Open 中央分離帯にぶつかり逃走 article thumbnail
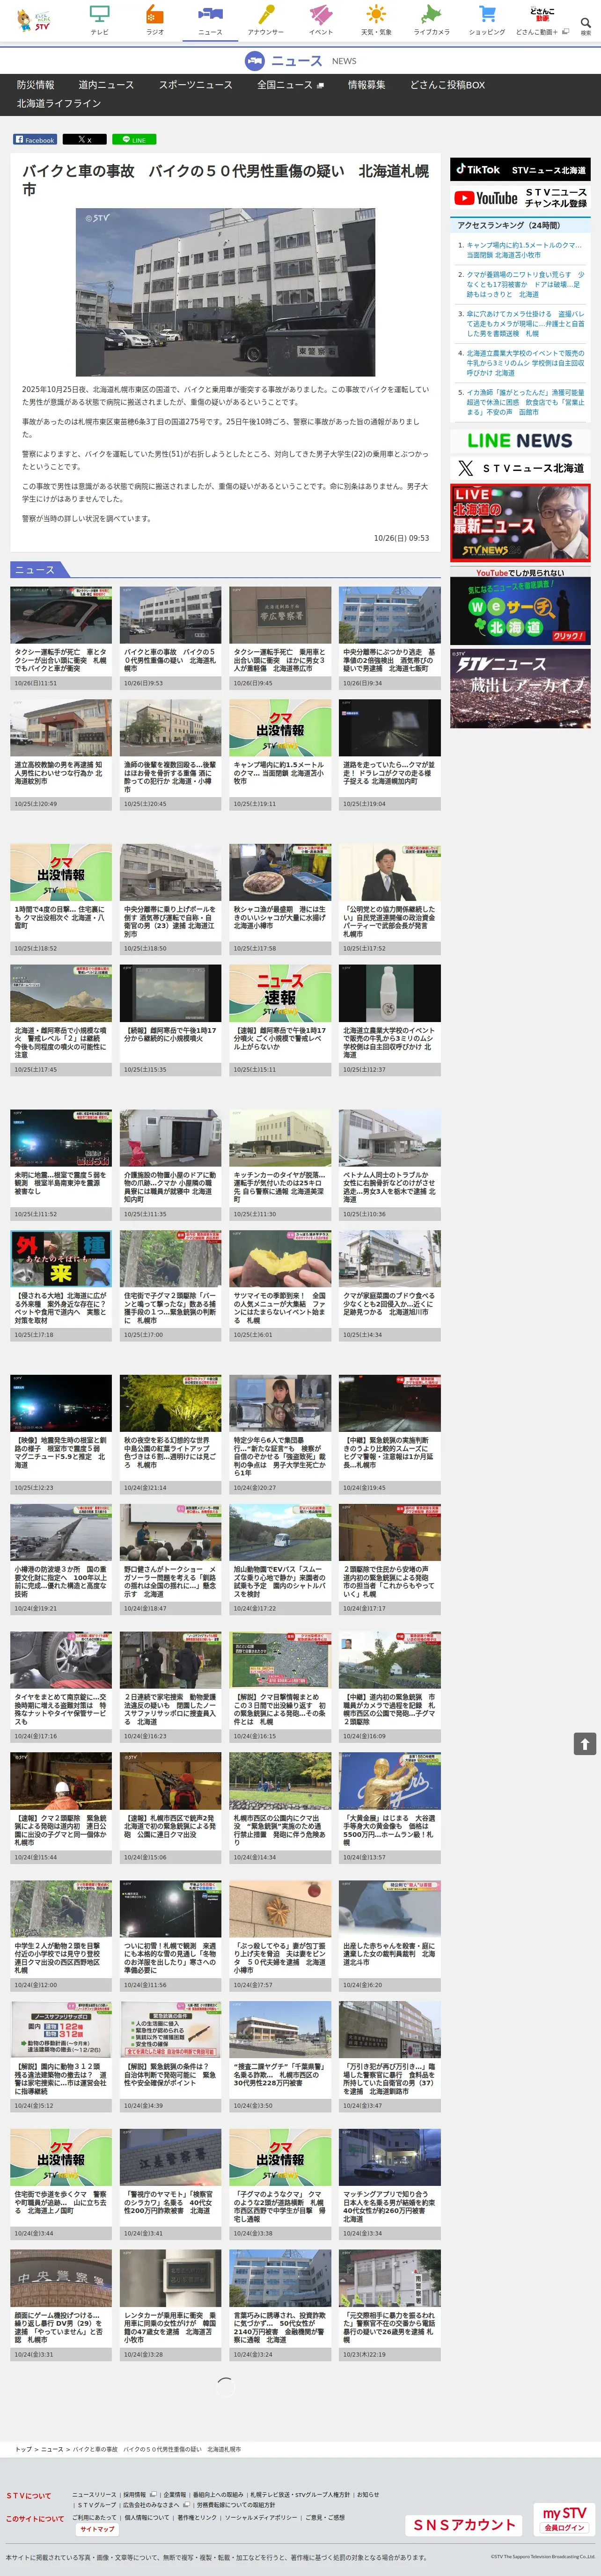This screenshot has height=2576, width=601. pos(389,615)
